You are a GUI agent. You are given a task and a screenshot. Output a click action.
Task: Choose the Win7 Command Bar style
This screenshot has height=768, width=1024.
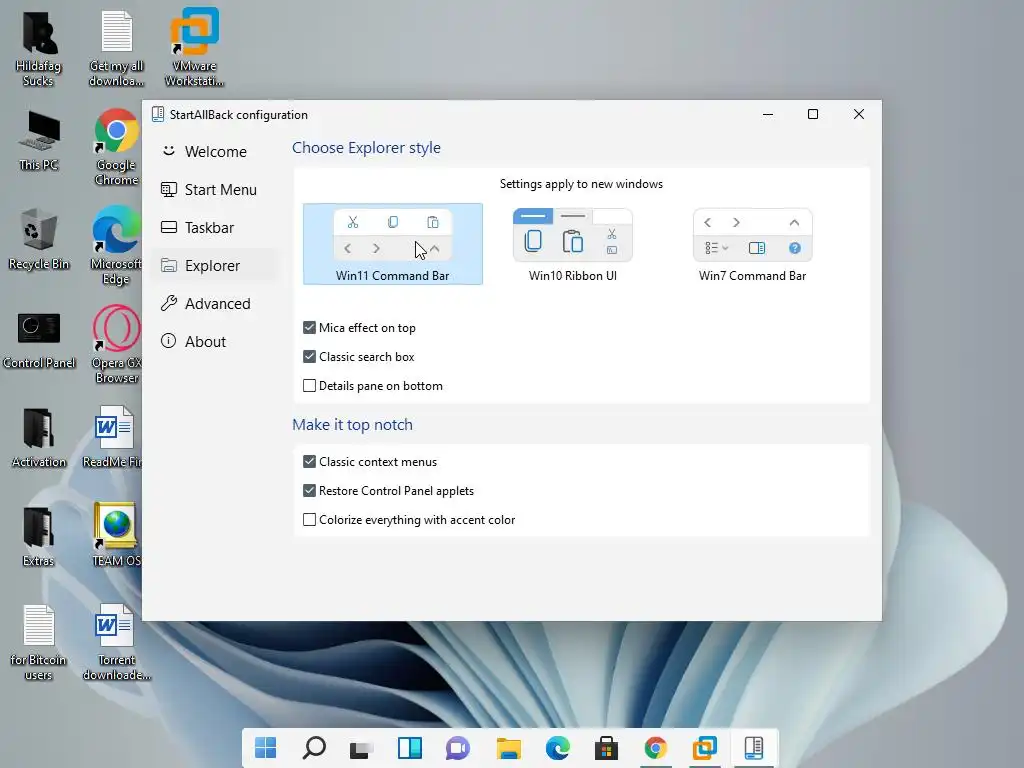click(x=752, y=244)
